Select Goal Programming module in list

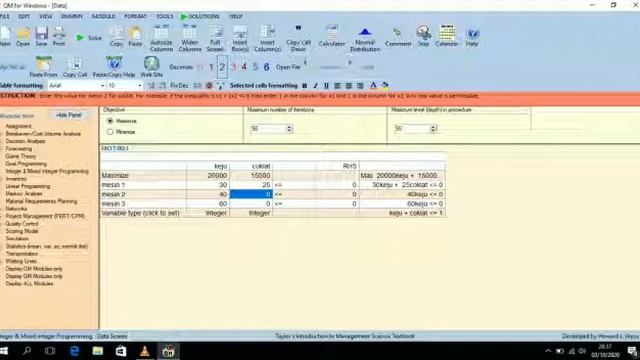pos(26,164)
